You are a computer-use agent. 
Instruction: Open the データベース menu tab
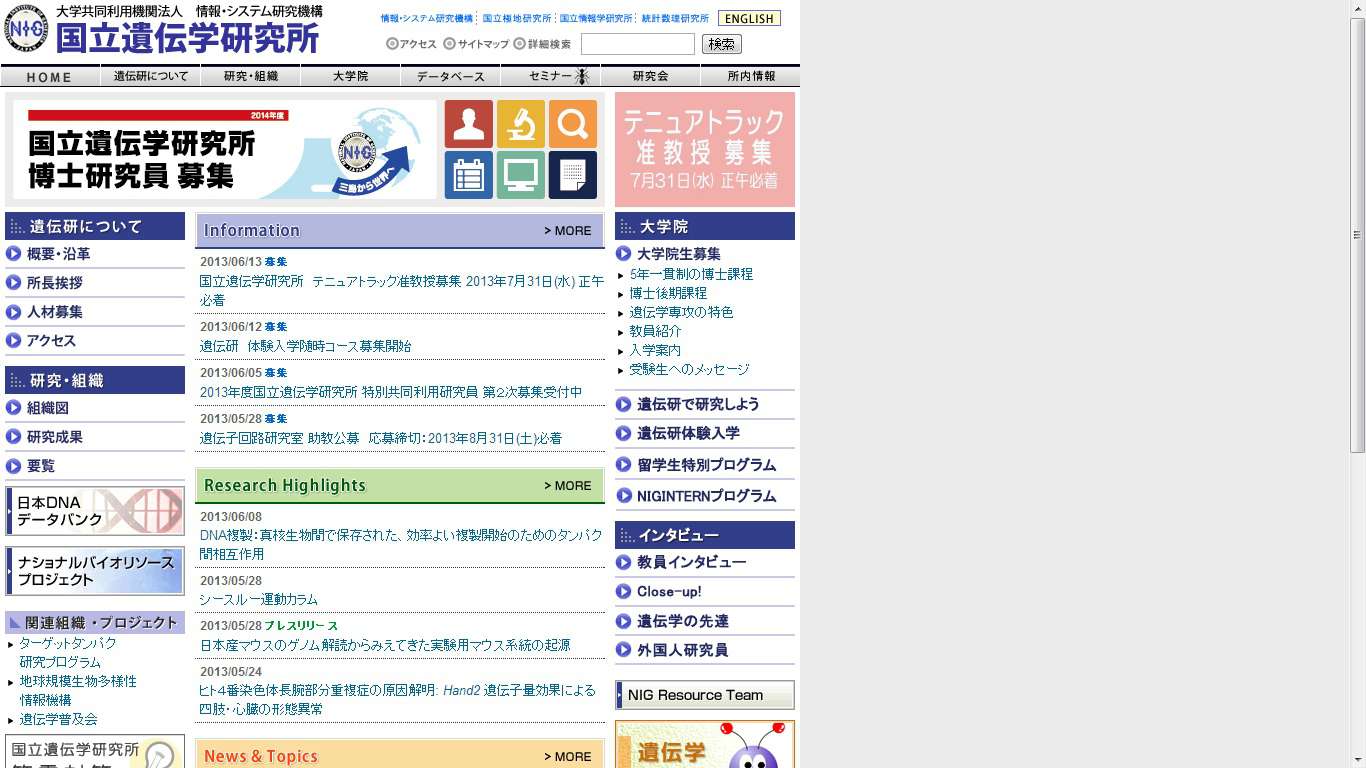pyautogui.click(x=450, y=76)
